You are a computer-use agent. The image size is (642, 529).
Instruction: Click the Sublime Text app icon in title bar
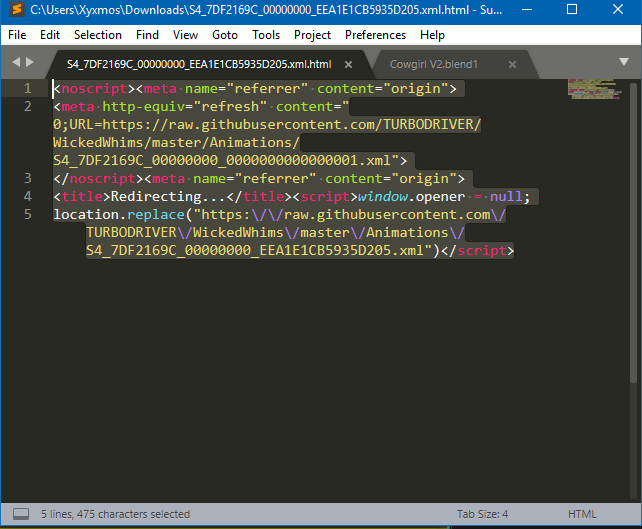click(17, 9)
